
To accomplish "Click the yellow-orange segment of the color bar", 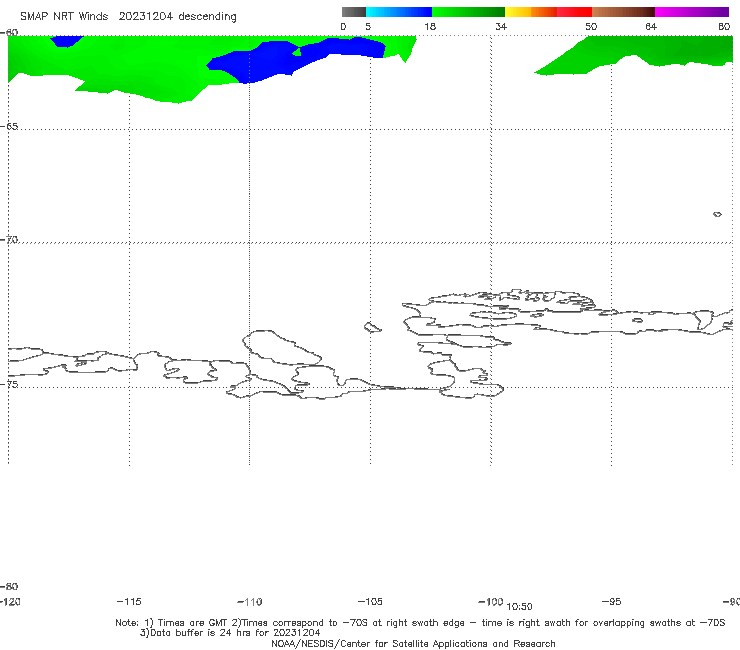I will click(x=531, y=12).
